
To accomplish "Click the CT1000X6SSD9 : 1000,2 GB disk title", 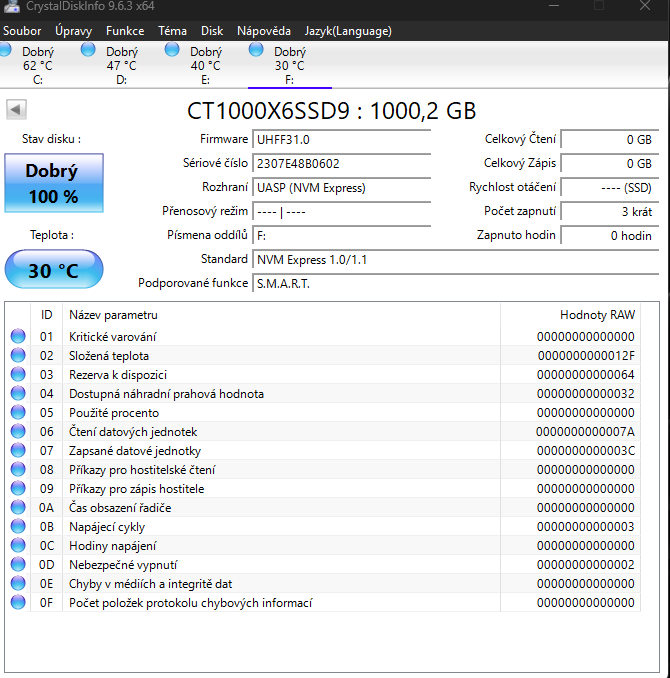I will [331, 111].
